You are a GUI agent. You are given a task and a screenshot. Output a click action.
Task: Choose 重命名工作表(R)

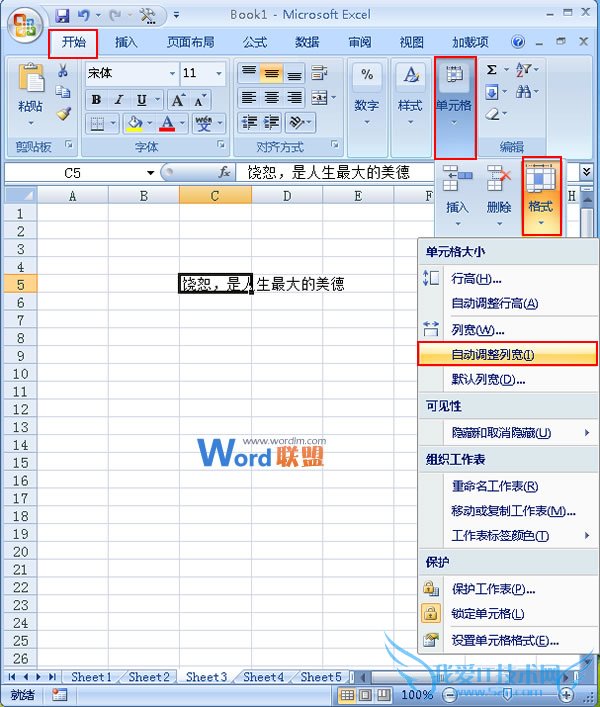508,486
